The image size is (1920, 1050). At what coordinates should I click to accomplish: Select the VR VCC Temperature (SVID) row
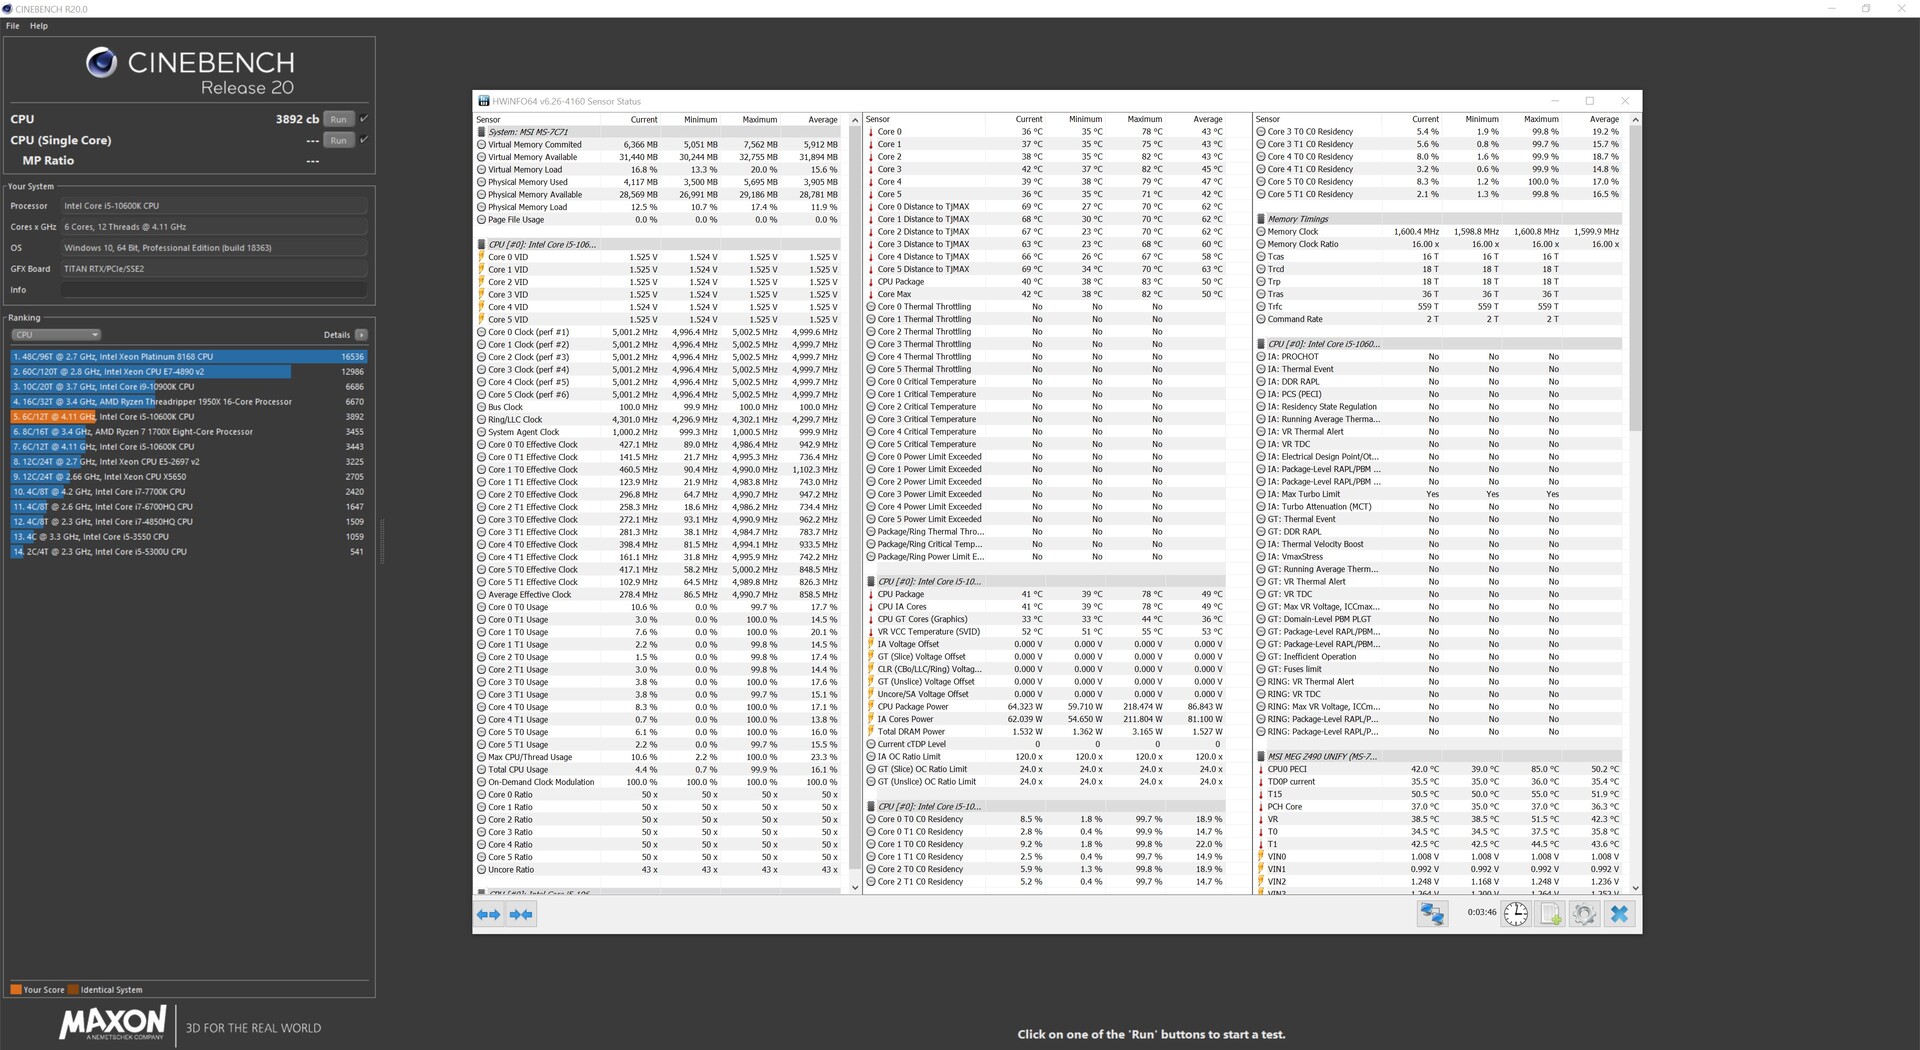pos(1045,632)
